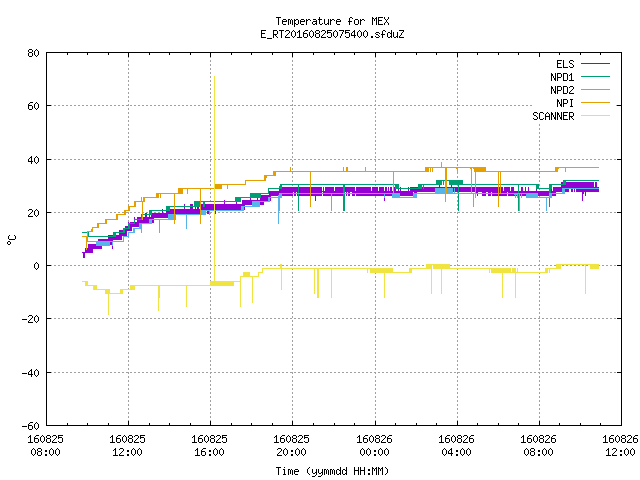Viewport: 640px width, 480px height.
Task: Click the 160826 00:00 x-axis tick label
Action: click(x=374, y=446)
